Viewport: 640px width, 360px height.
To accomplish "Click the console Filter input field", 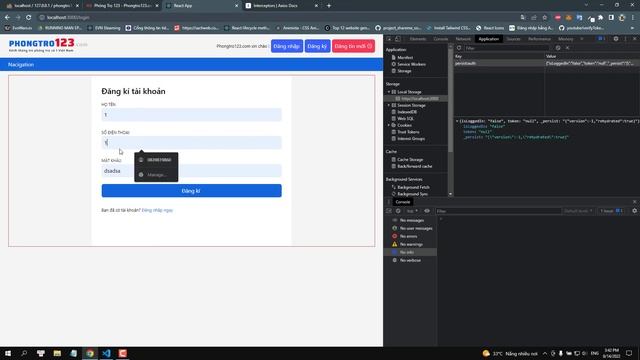I will [498, 211].
